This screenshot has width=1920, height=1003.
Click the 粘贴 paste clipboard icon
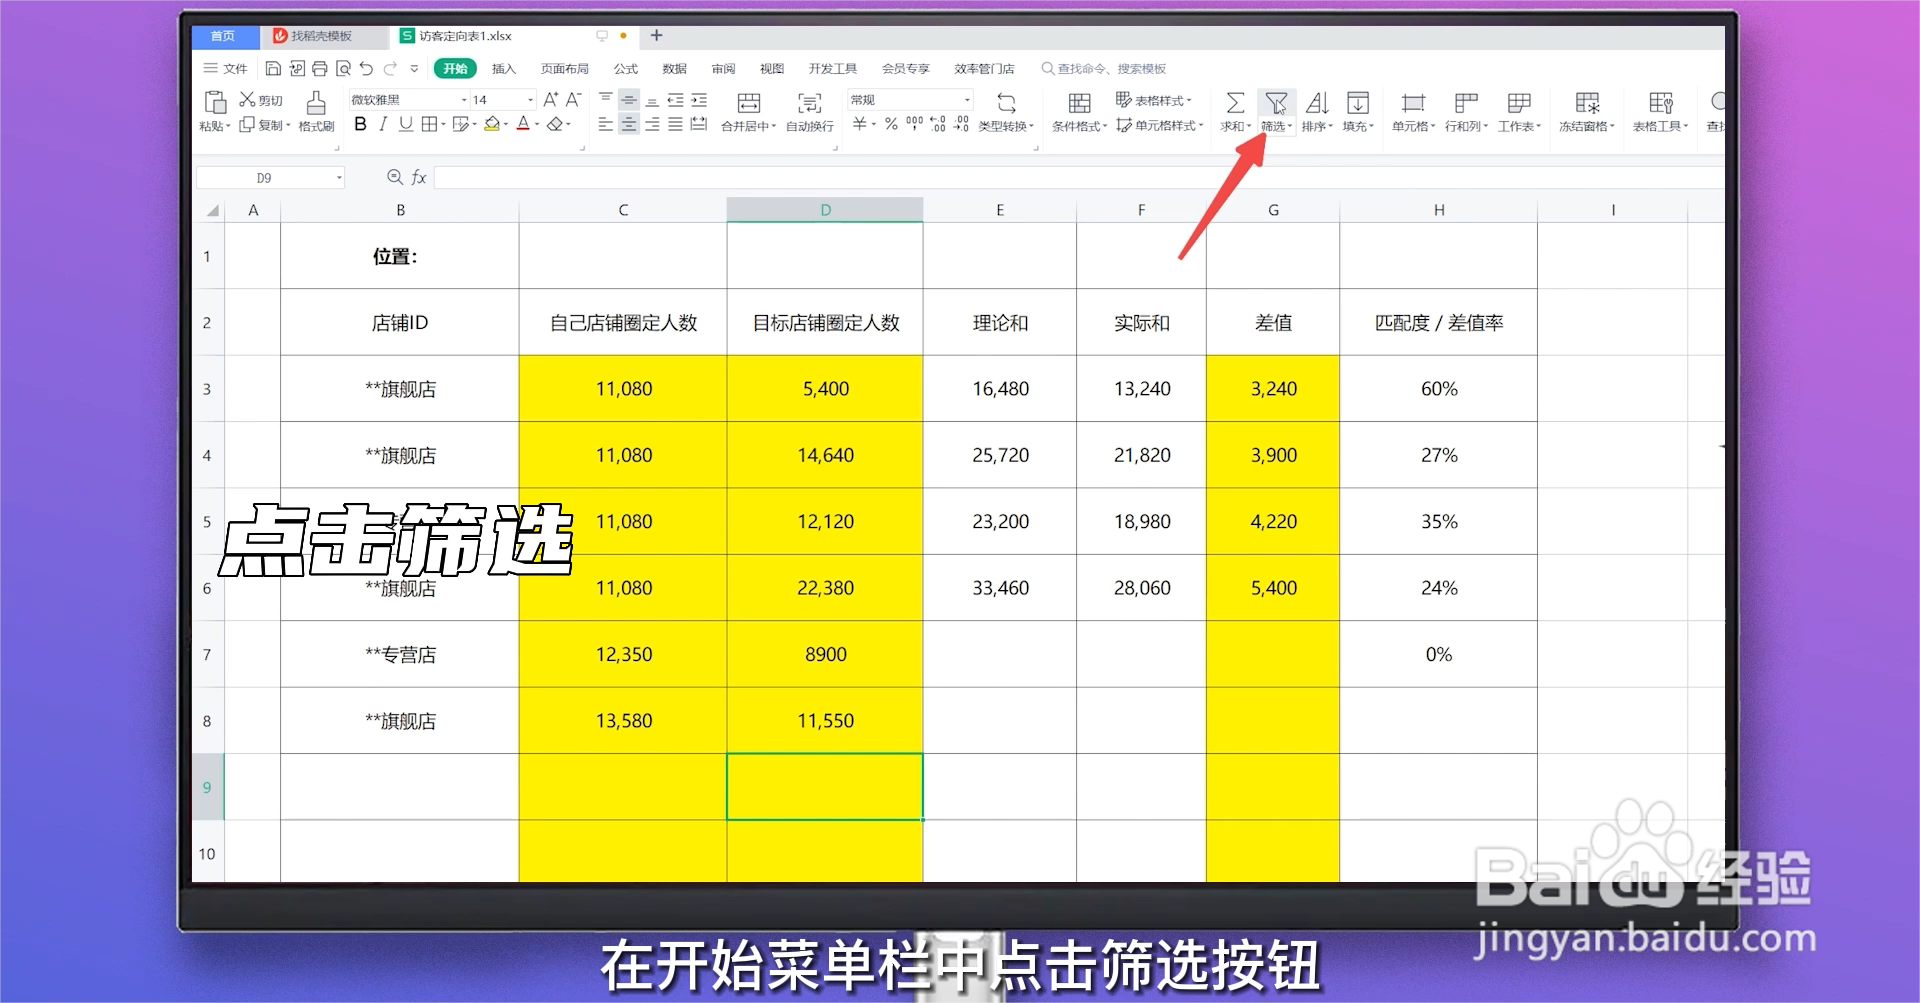[x=215, y=102]
